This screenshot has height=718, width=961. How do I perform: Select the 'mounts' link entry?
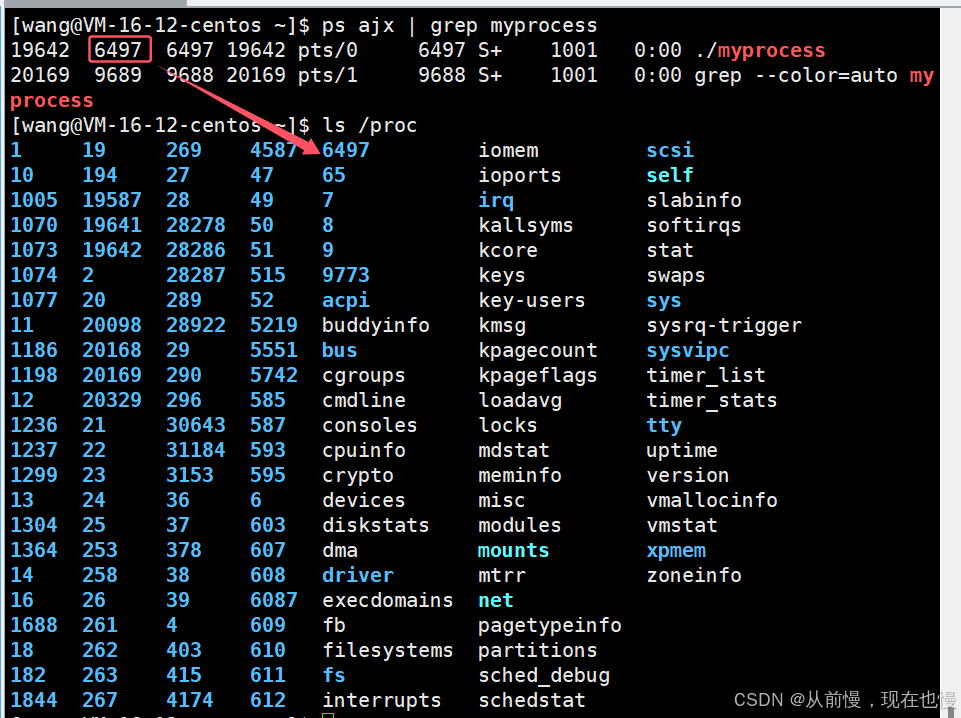point(514,551)
